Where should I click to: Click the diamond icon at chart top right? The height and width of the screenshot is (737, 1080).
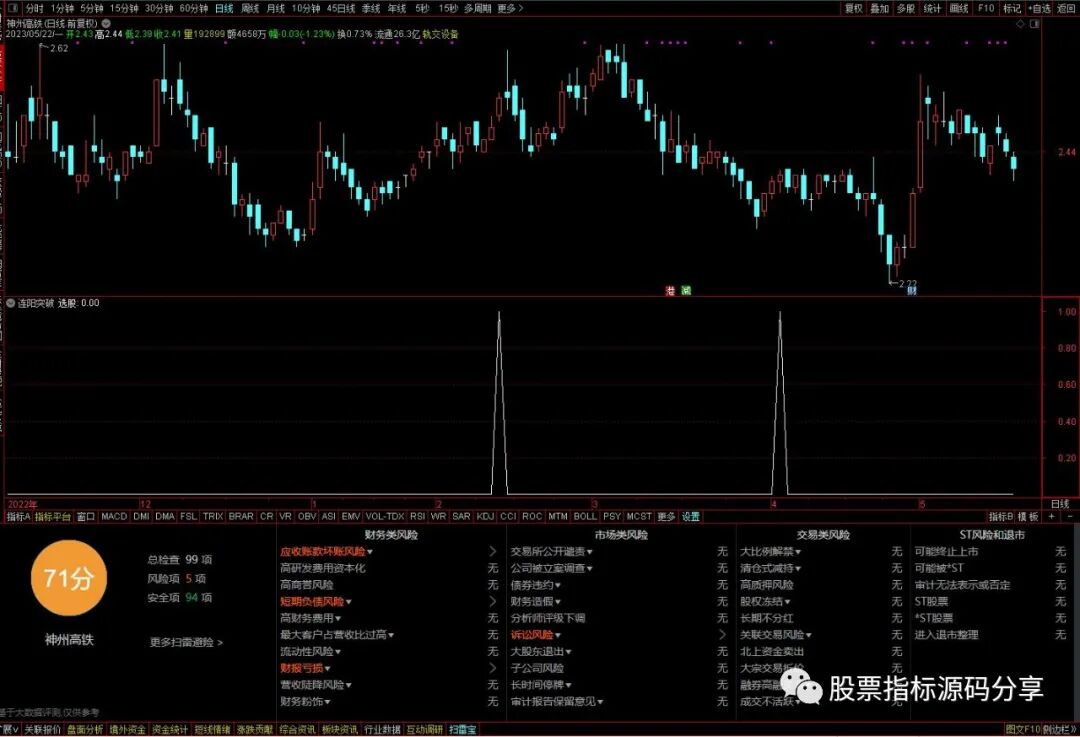click(x=1020, y=23)
